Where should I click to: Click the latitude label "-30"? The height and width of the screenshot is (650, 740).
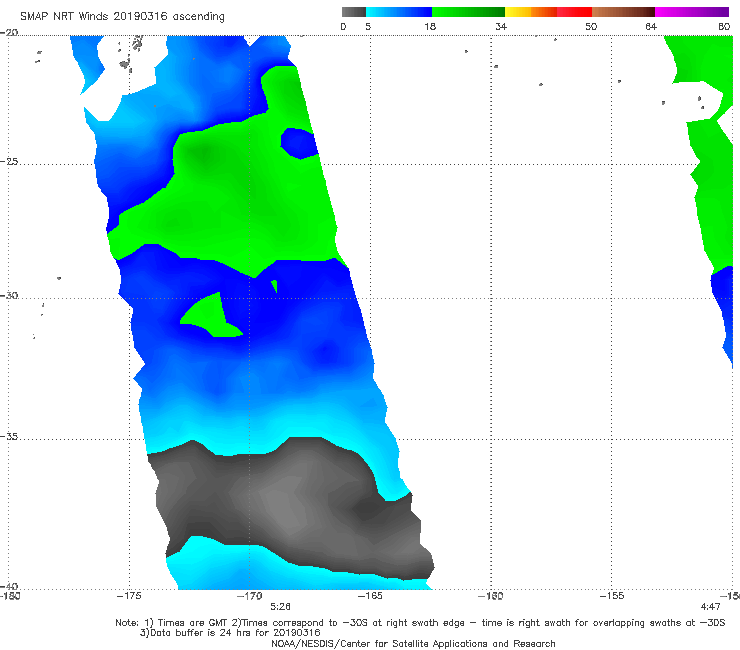pos(9,295)
